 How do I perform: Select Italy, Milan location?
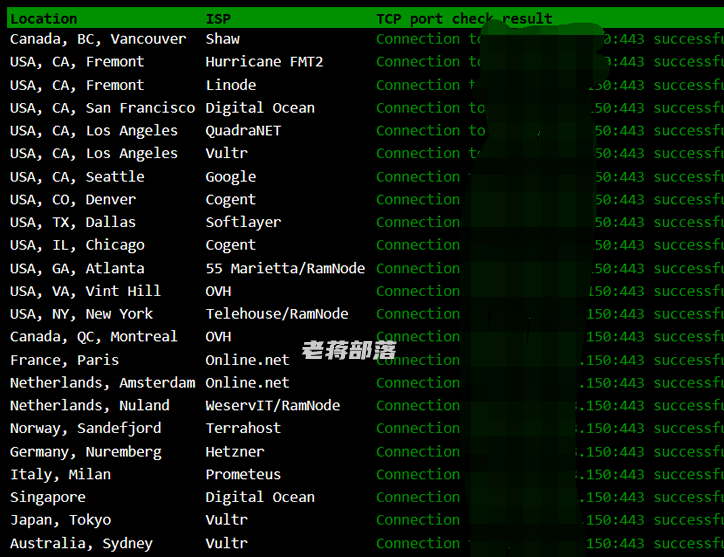point(60,475)
